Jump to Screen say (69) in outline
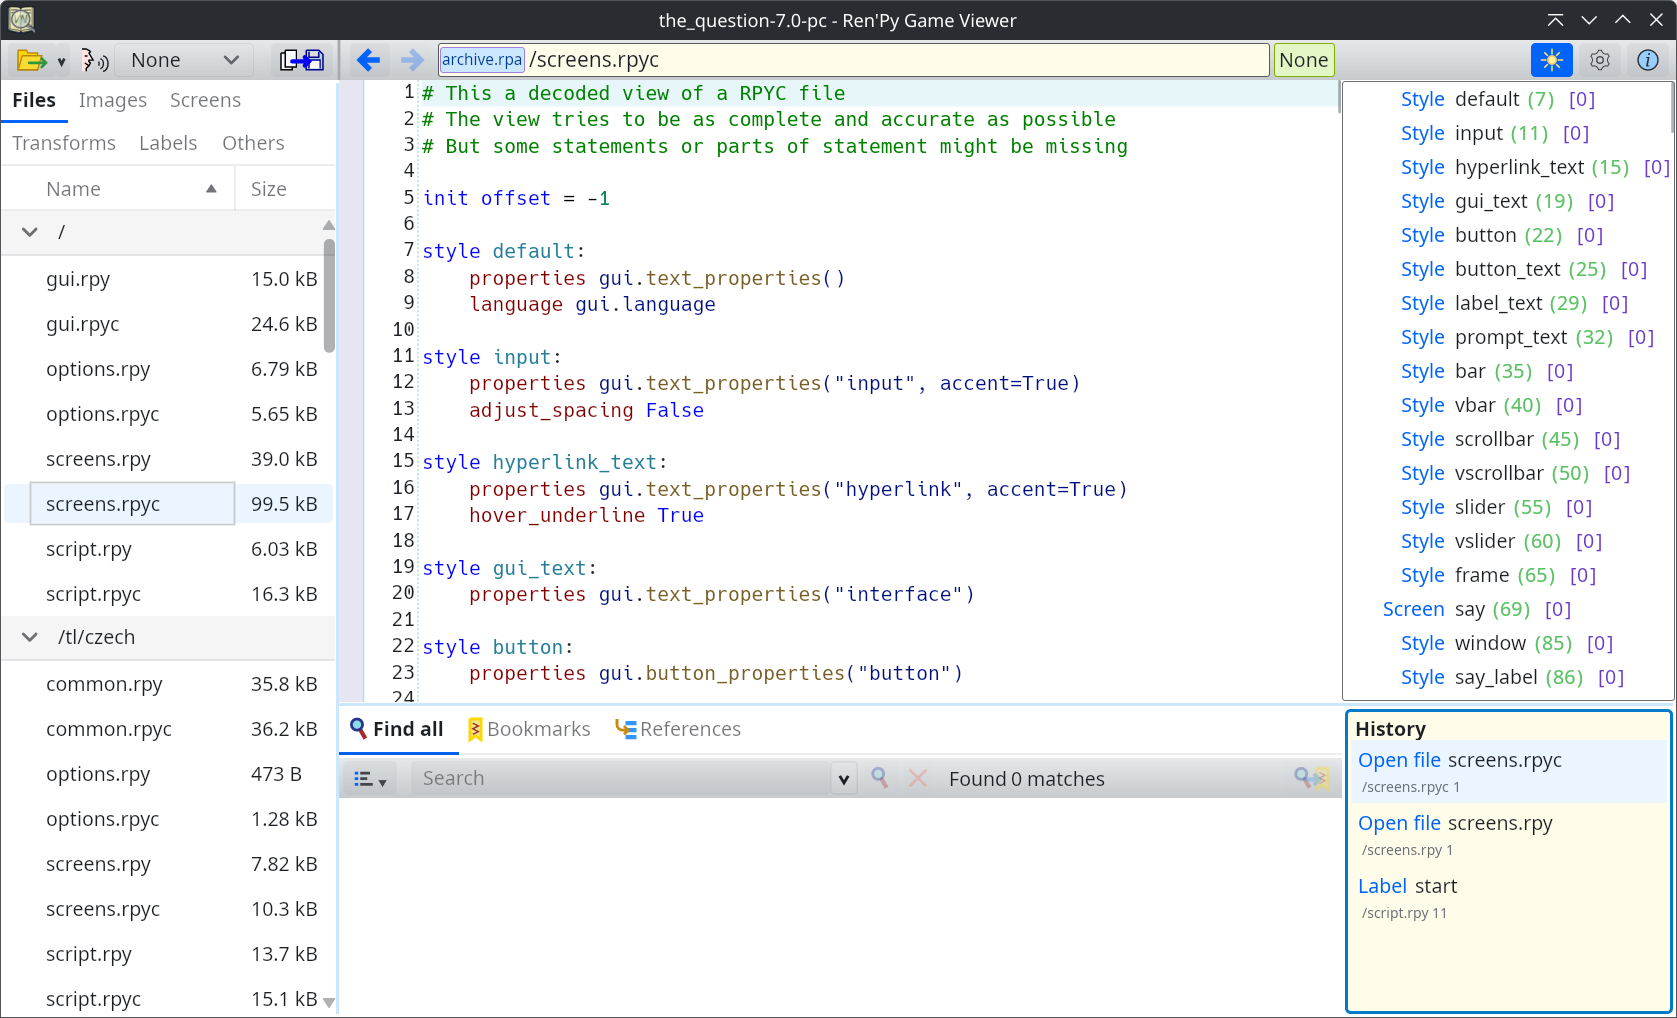The image size is (1677, 1018). click(x=1477, y=609)
